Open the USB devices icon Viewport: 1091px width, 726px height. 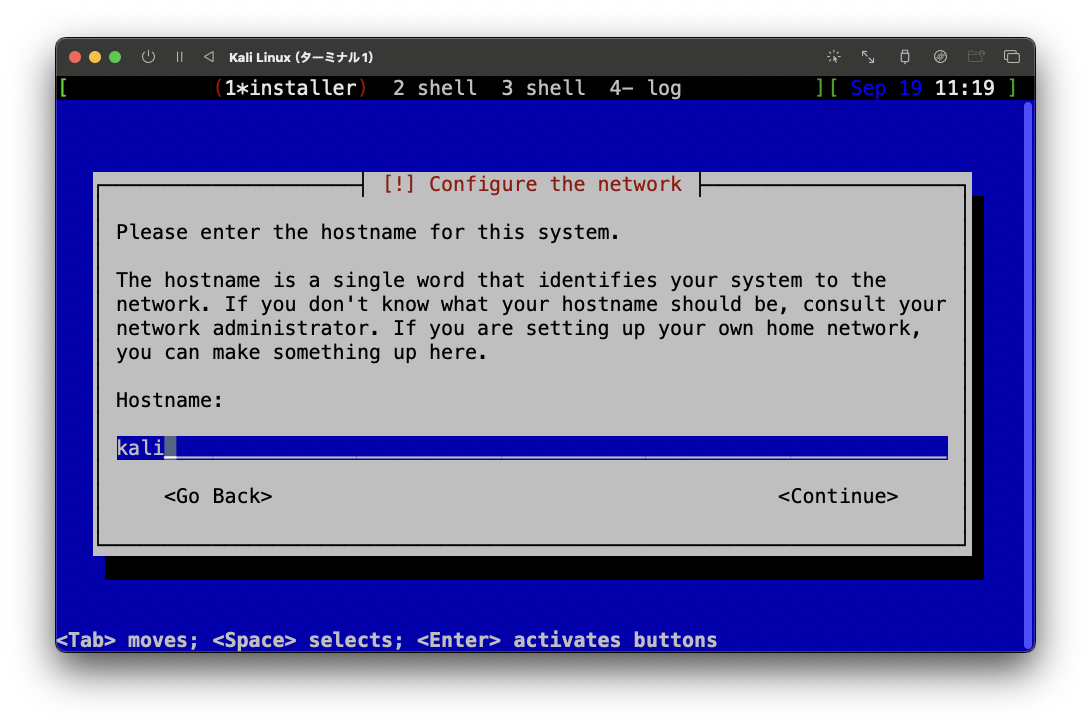pos(903,57)
